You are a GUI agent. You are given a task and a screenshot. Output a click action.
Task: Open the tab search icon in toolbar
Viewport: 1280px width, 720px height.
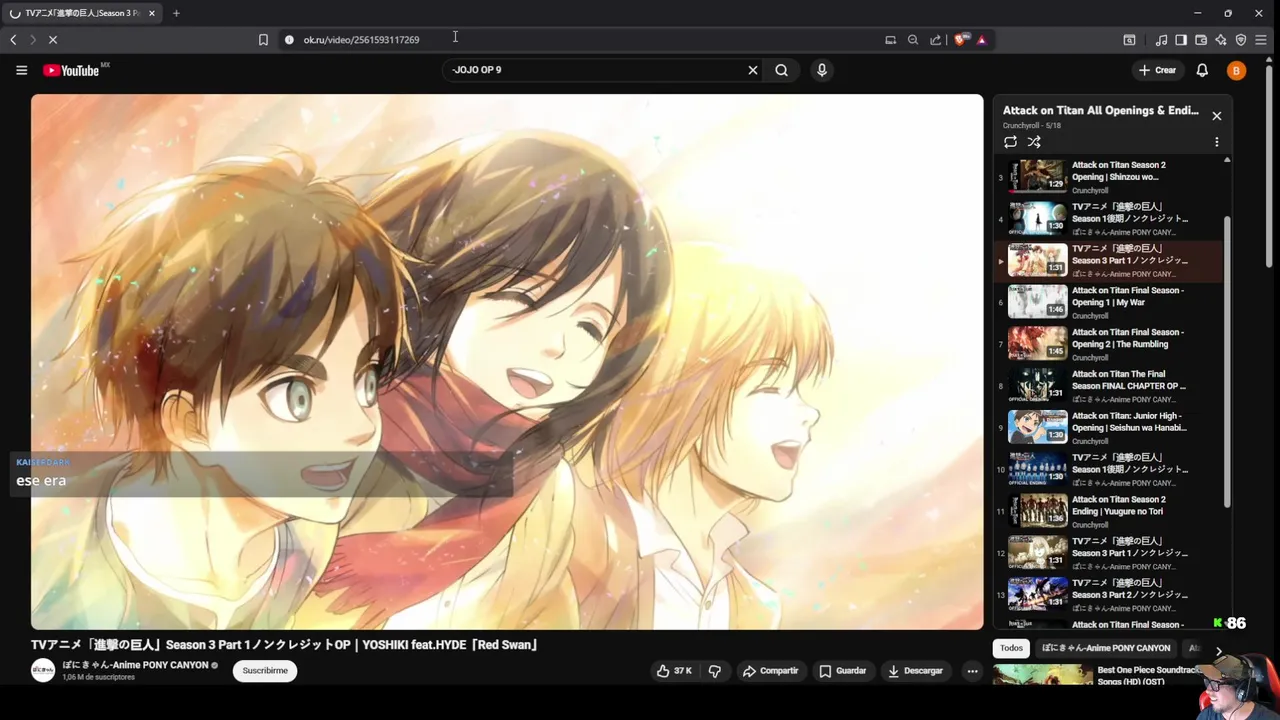tap(1129, 40)
